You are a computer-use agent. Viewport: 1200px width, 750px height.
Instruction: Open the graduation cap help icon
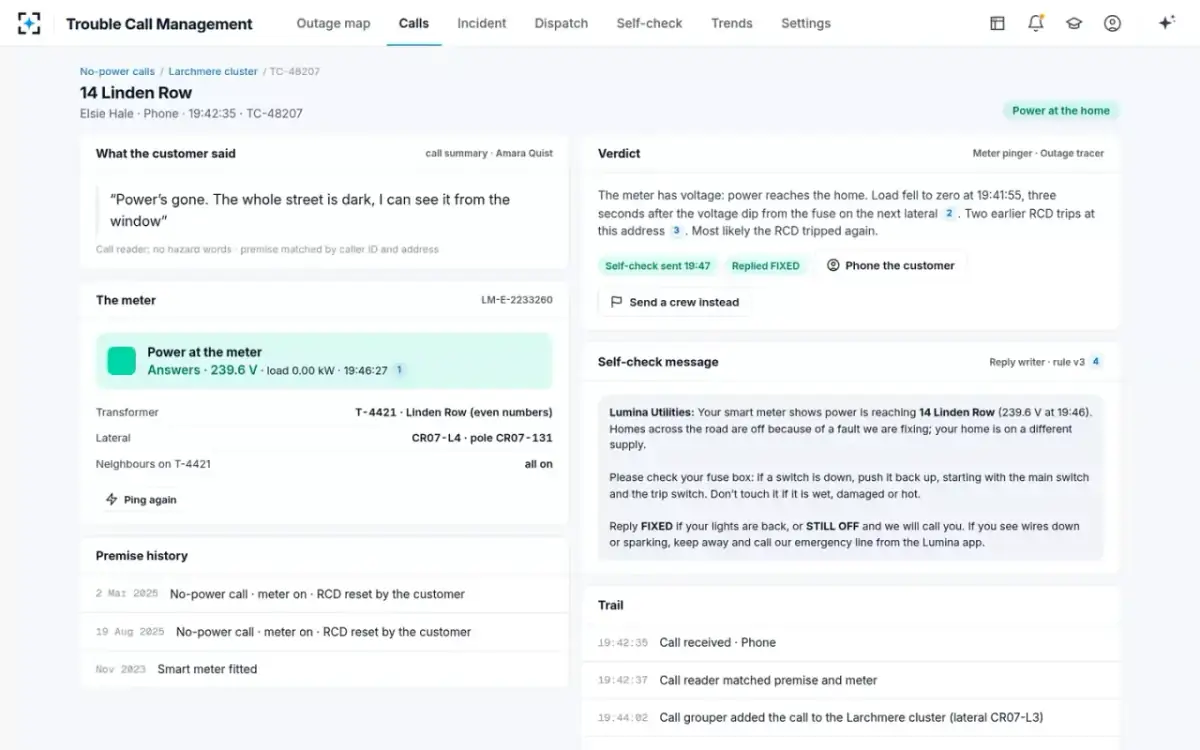click(1074, 23)
